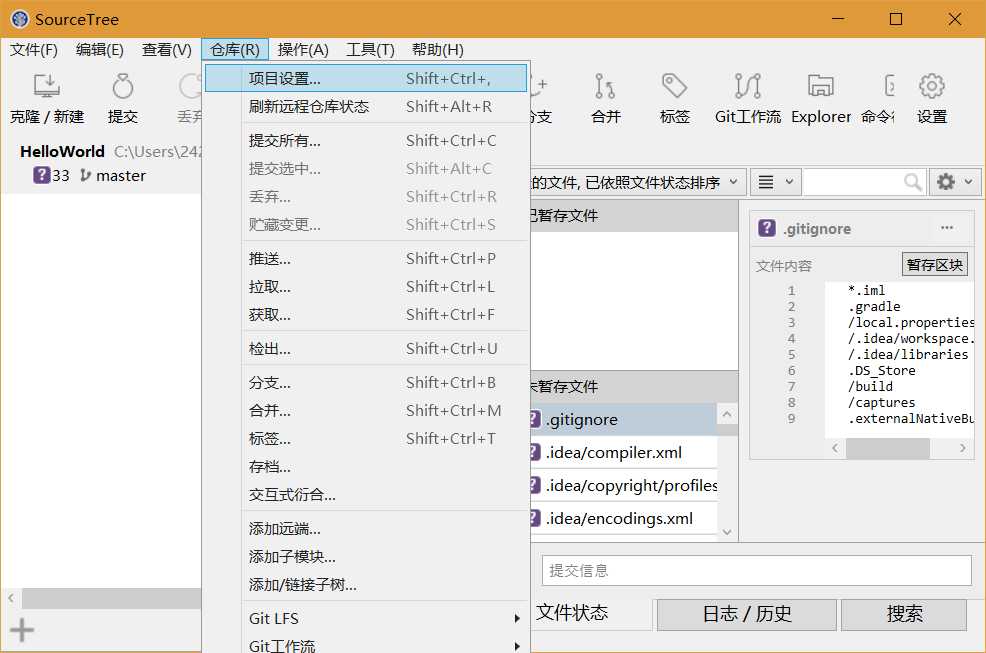The height and width of the screenshot is (653, 986).
Task: Select 标签... menu item
Action: pos(366,438)
